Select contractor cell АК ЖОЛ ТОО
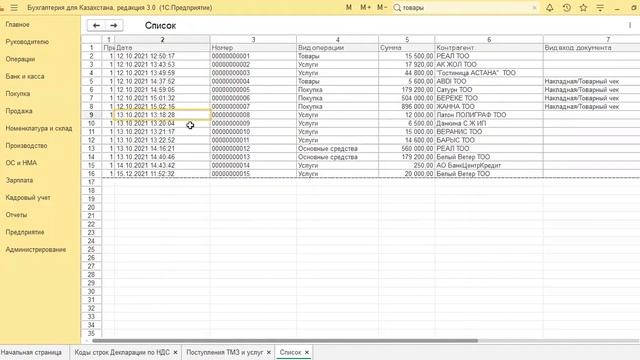This screenshot has width=640, height=360. (x=489, y=64)
